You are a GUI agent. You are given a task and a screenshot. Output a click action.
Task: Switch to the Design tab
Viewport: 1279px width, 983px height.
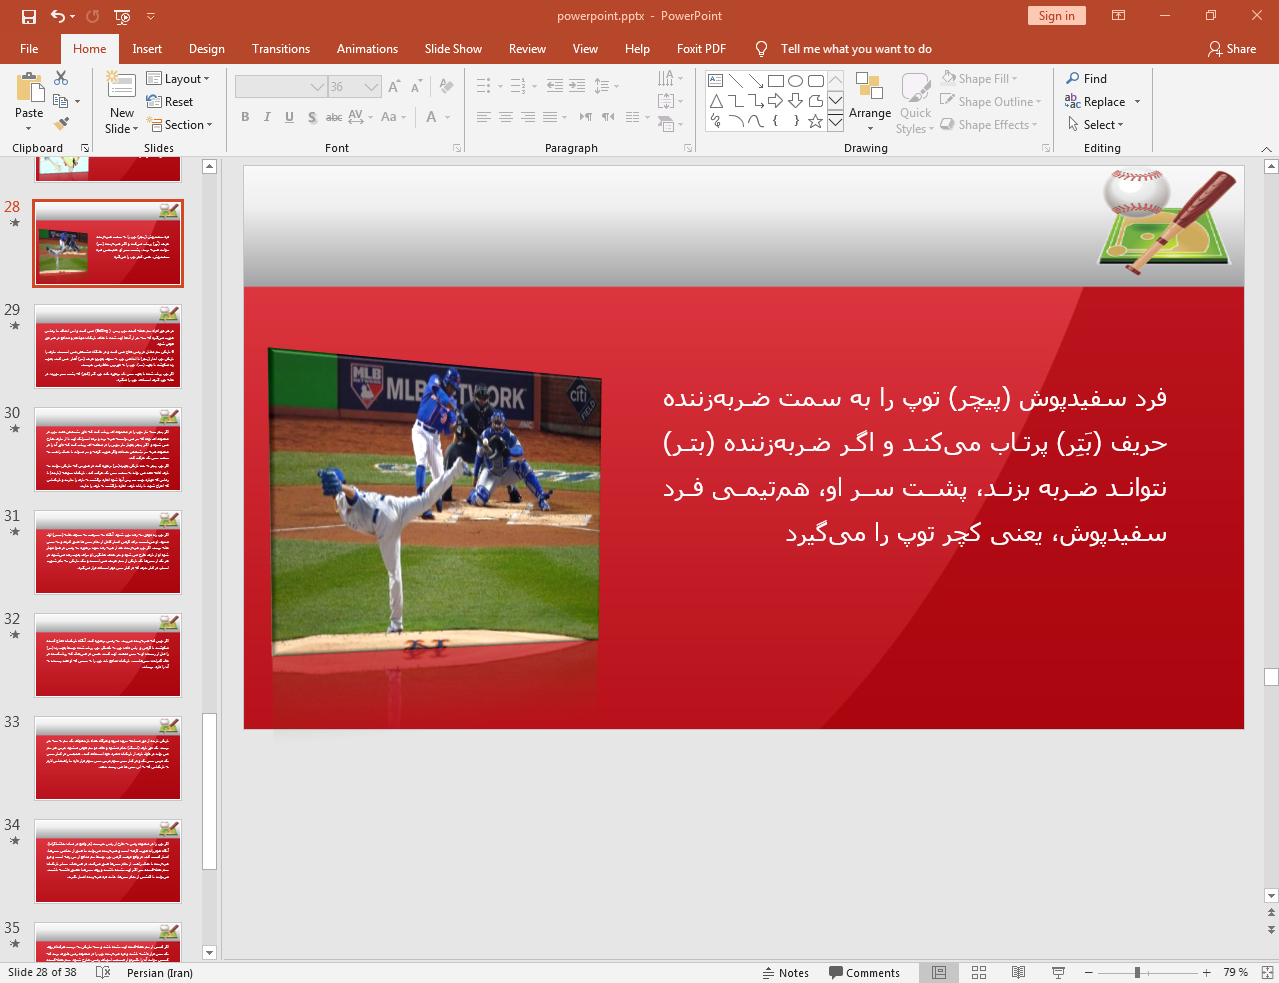pos(207,48)
